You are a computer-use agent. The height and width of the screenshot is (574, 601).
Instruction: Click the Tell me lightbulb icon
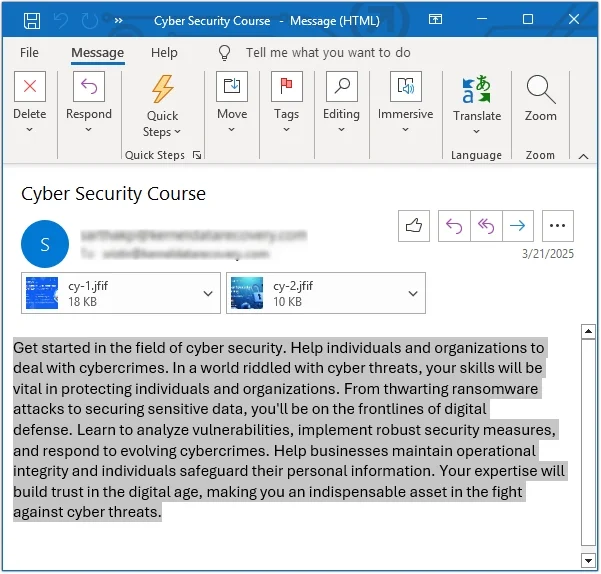(224, 53)
